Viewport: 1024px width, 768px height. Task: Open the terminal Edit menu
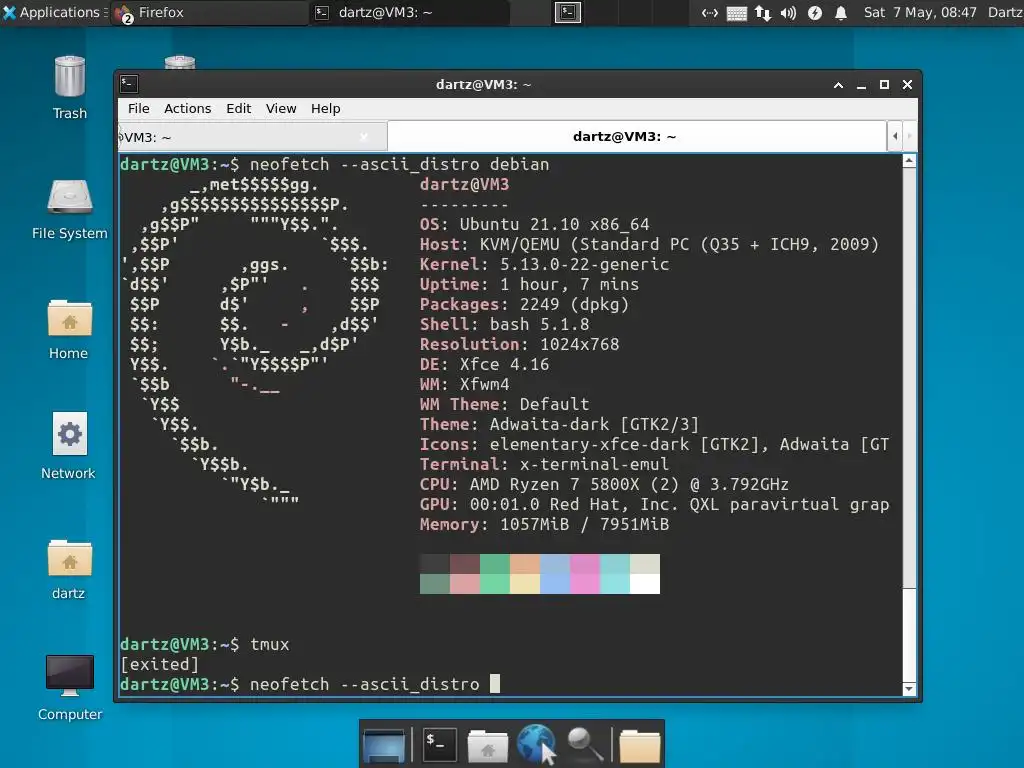[x=238, y=108]
